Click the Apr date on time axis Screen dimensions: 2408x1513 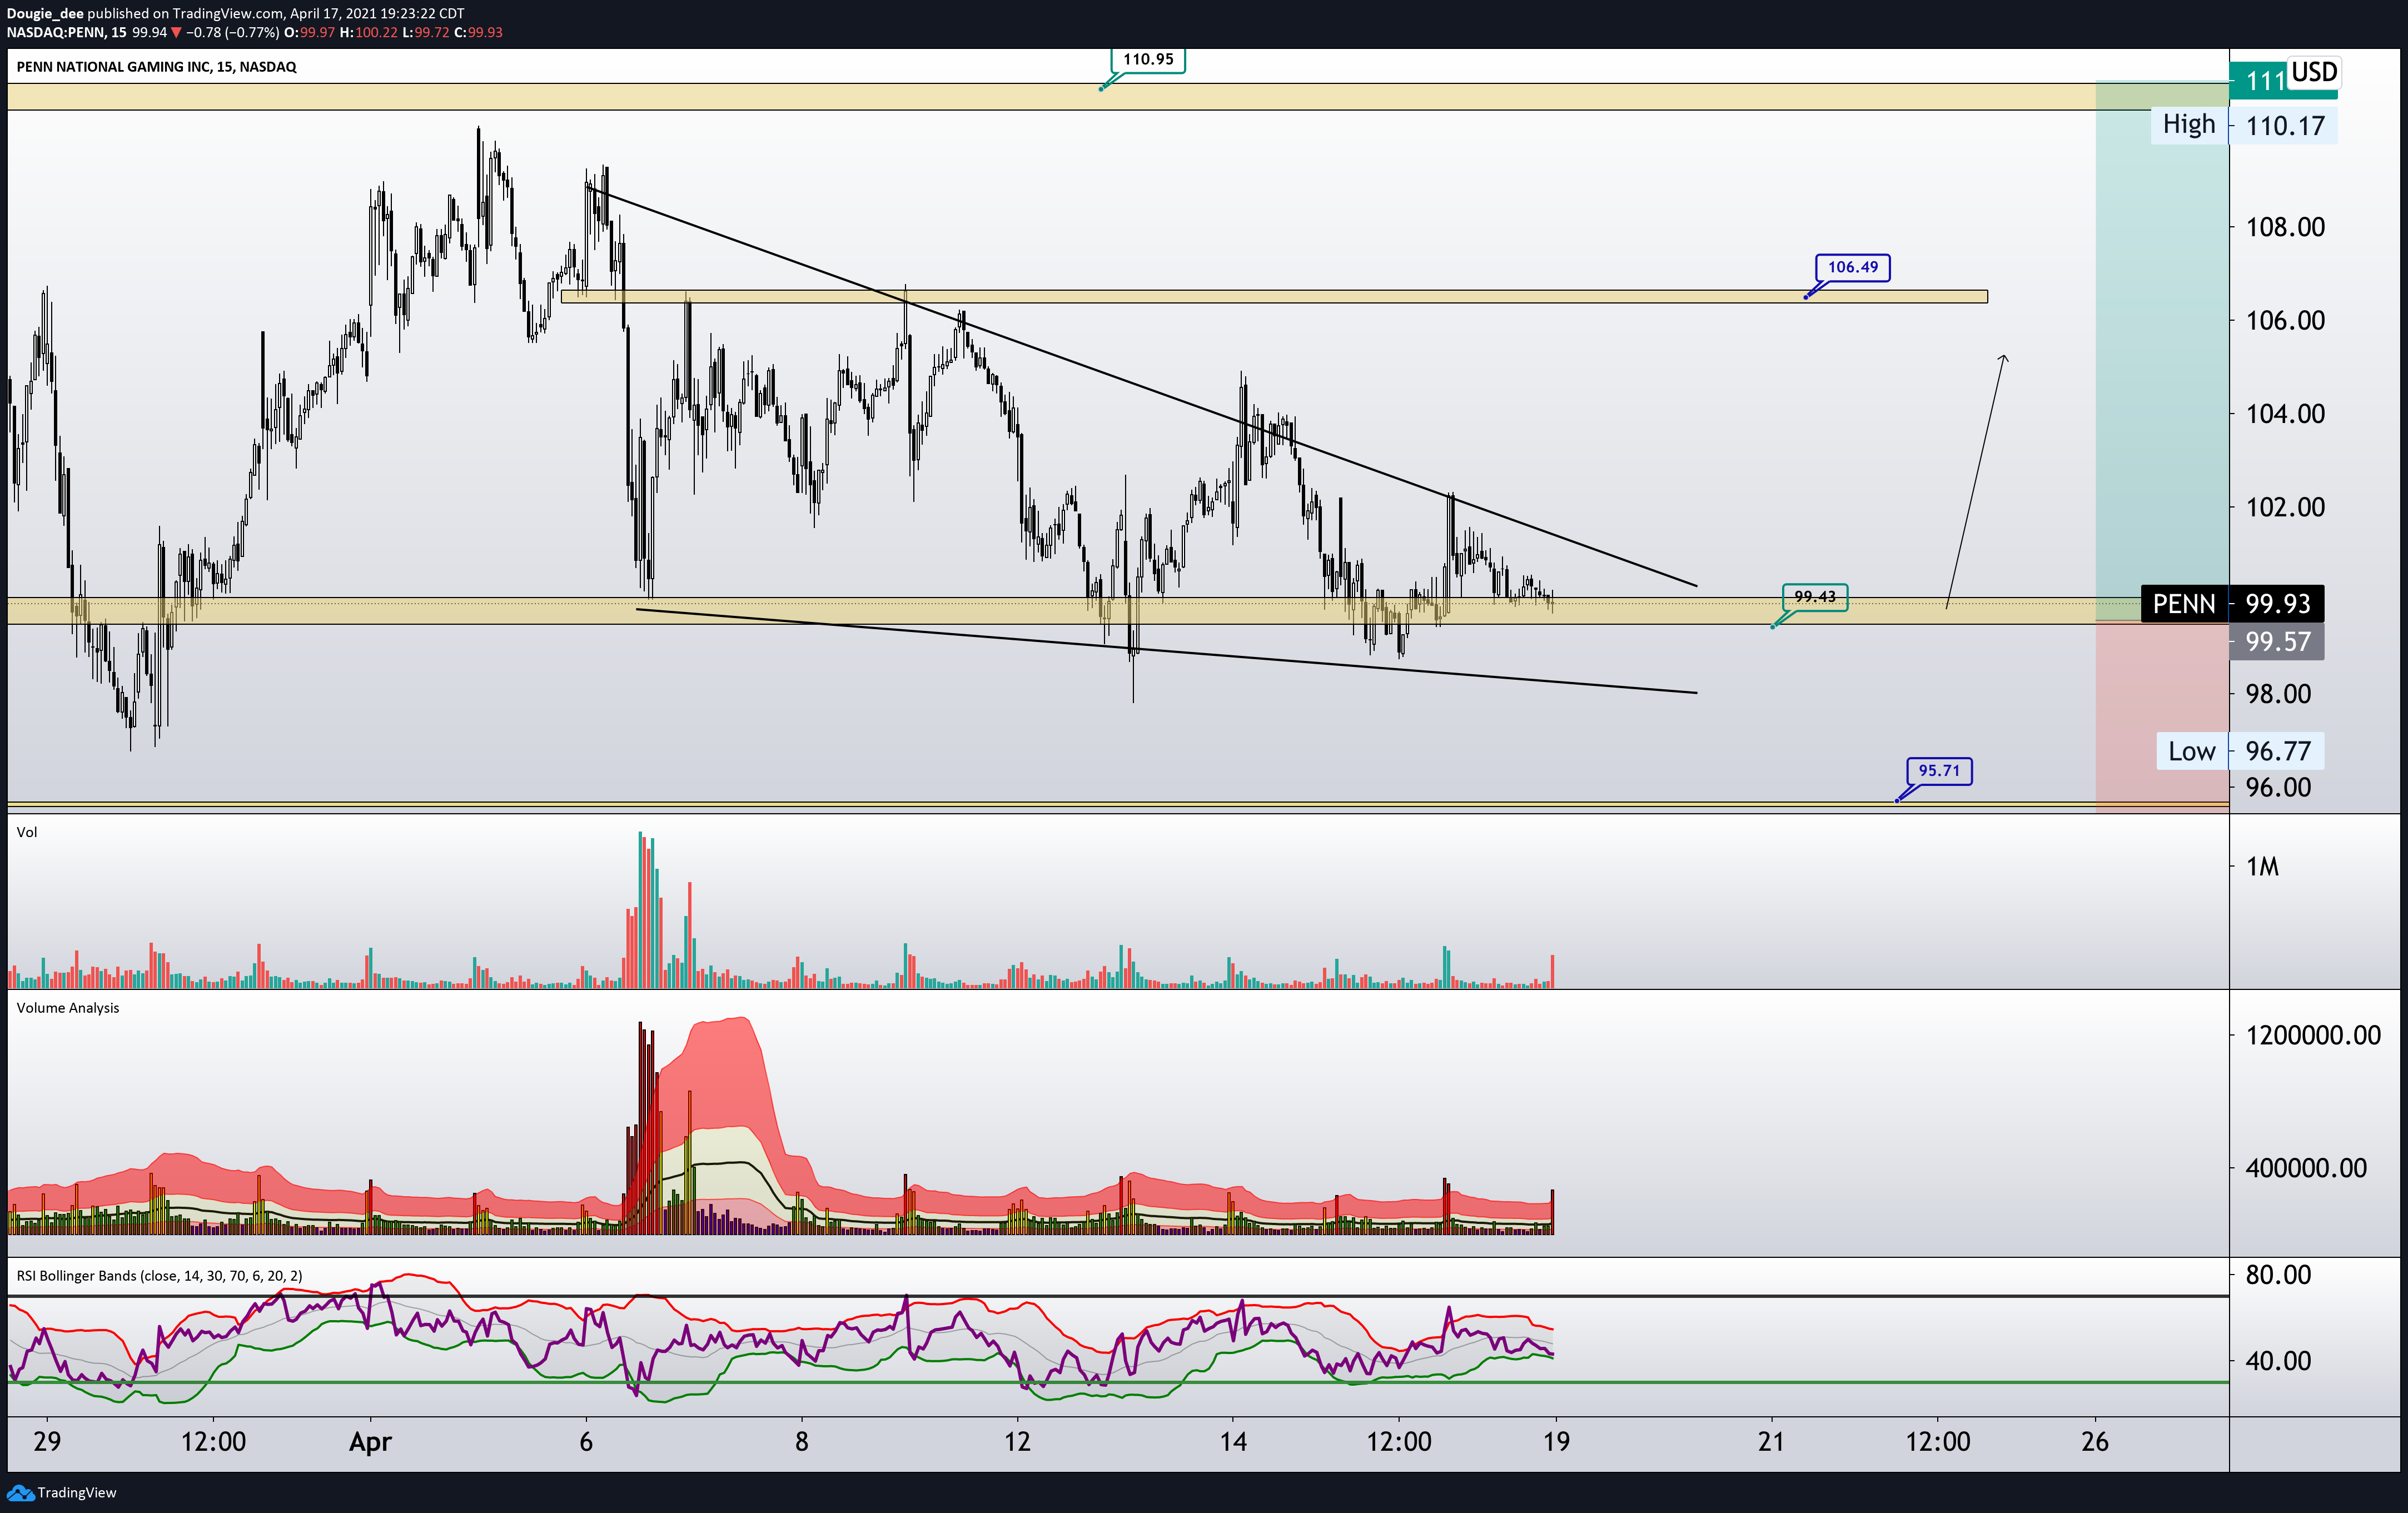click(370, 1442)
